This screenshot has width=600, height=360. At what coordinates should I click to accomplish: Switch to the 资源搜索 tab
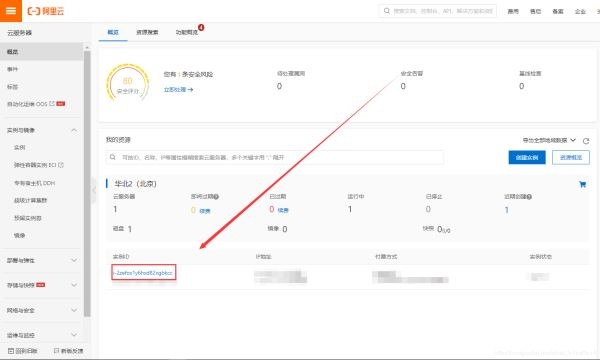click(147, 32)
